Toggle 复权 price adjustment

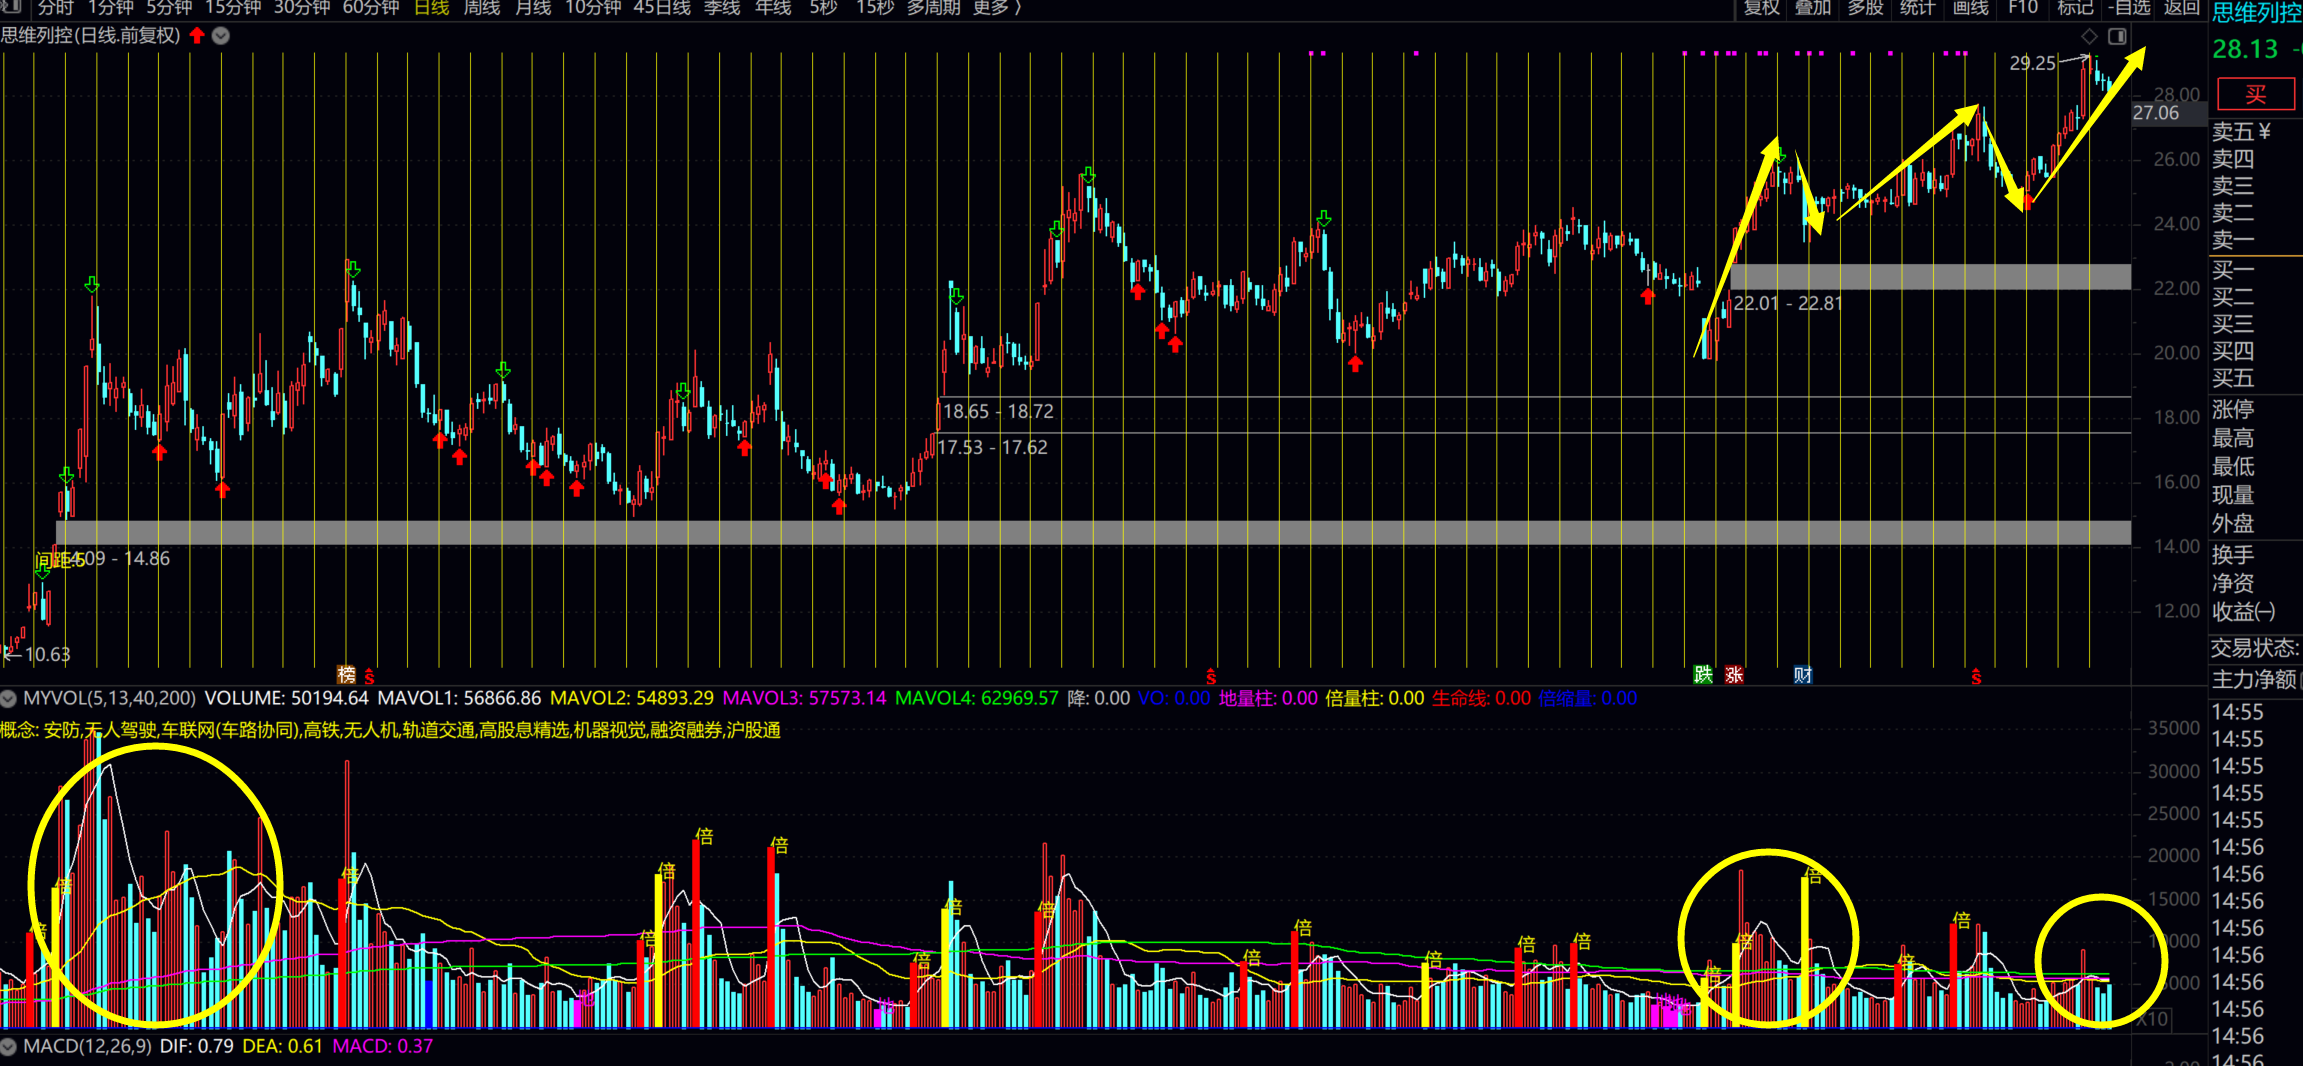tap(1761, 8)
